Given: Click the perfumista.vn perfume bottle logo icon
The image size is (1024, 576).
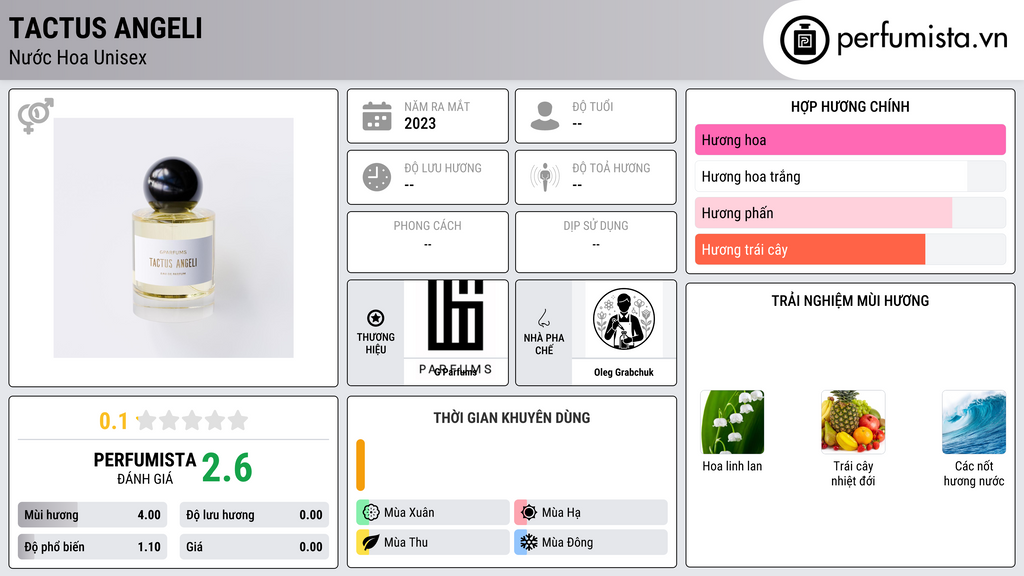Looking at the screenshot, I should tap(804, 40).
